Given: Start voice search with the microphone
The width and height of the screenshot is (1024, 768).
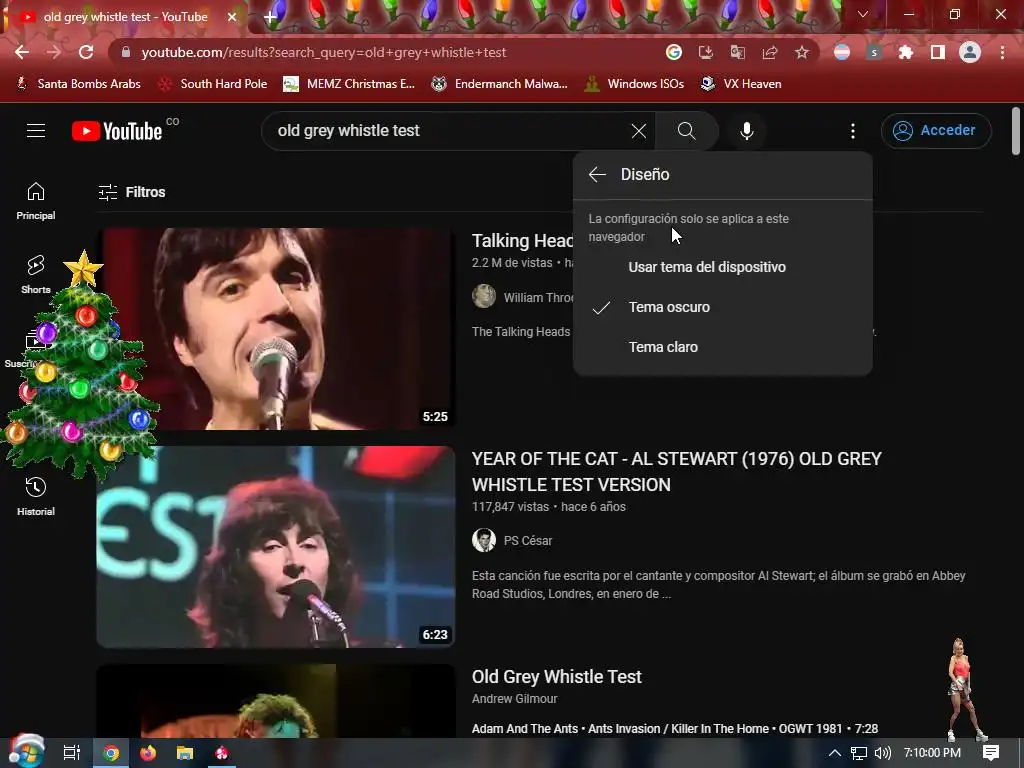Looking at the screenshot, I should pos(746,131).
